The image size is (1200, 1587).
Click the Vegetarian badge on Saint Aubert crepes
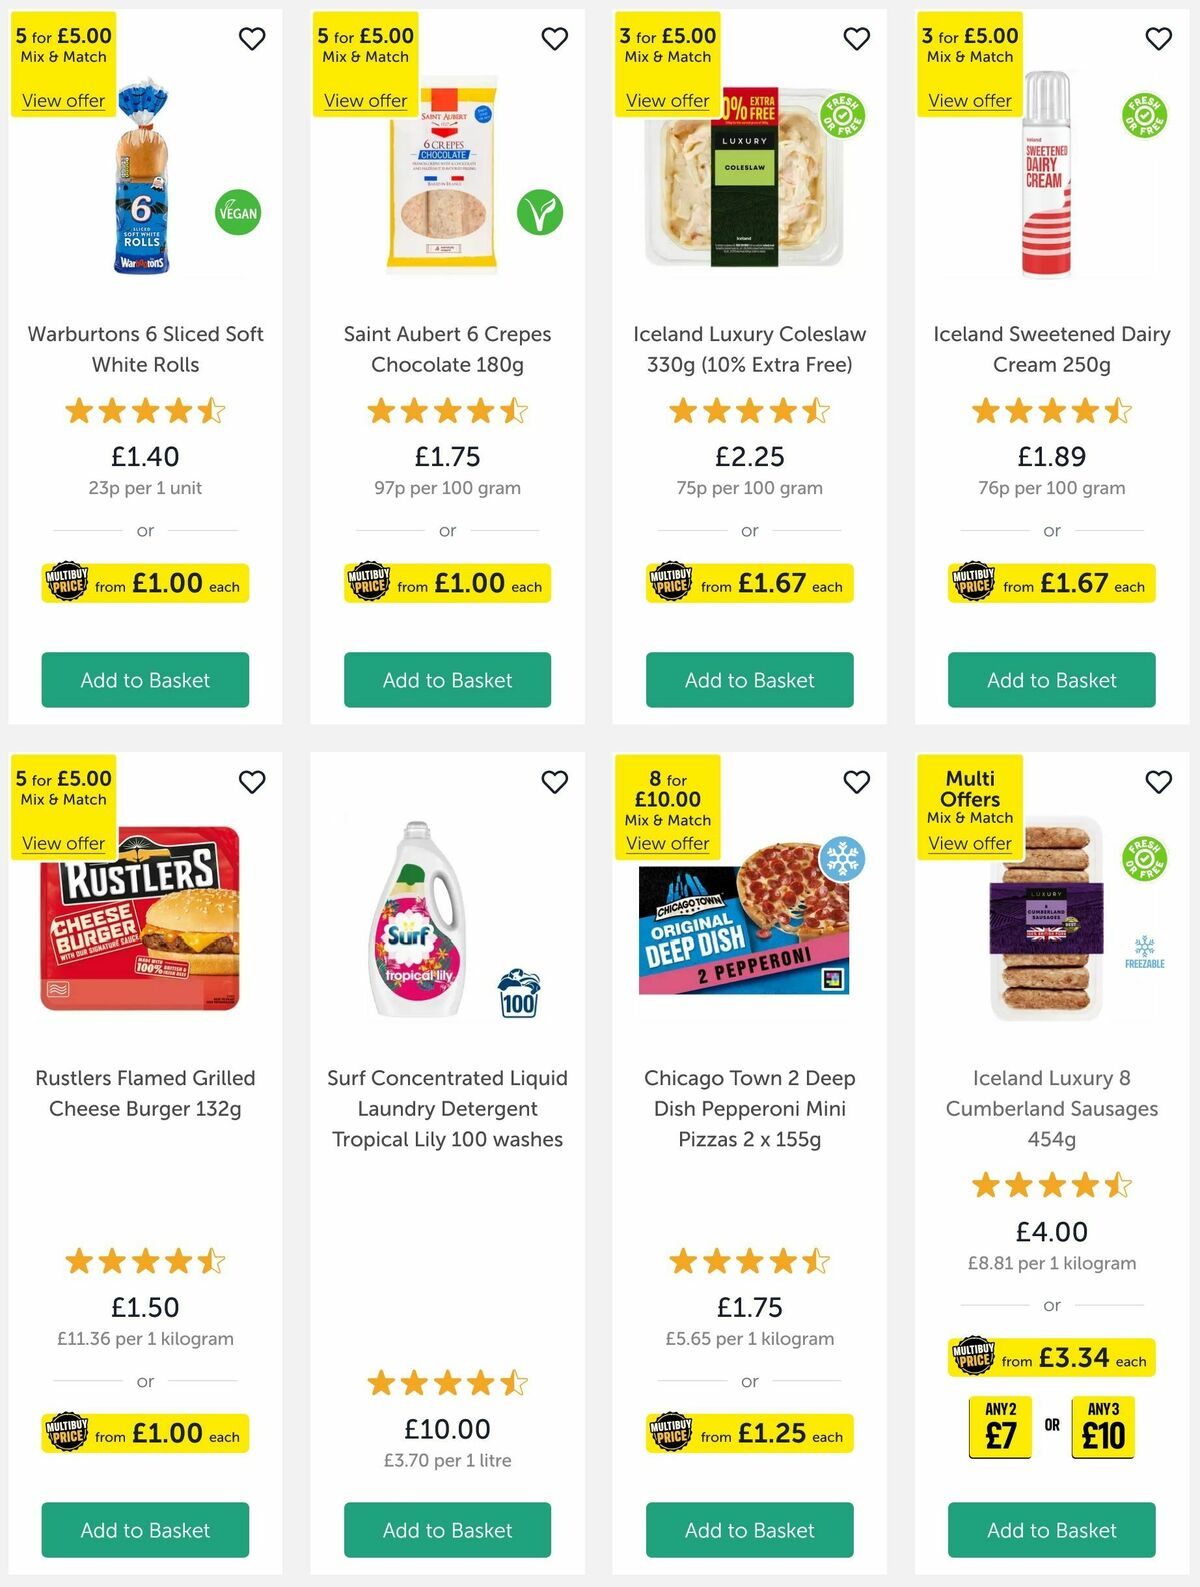pyautogui.click(x=539, y=212)
